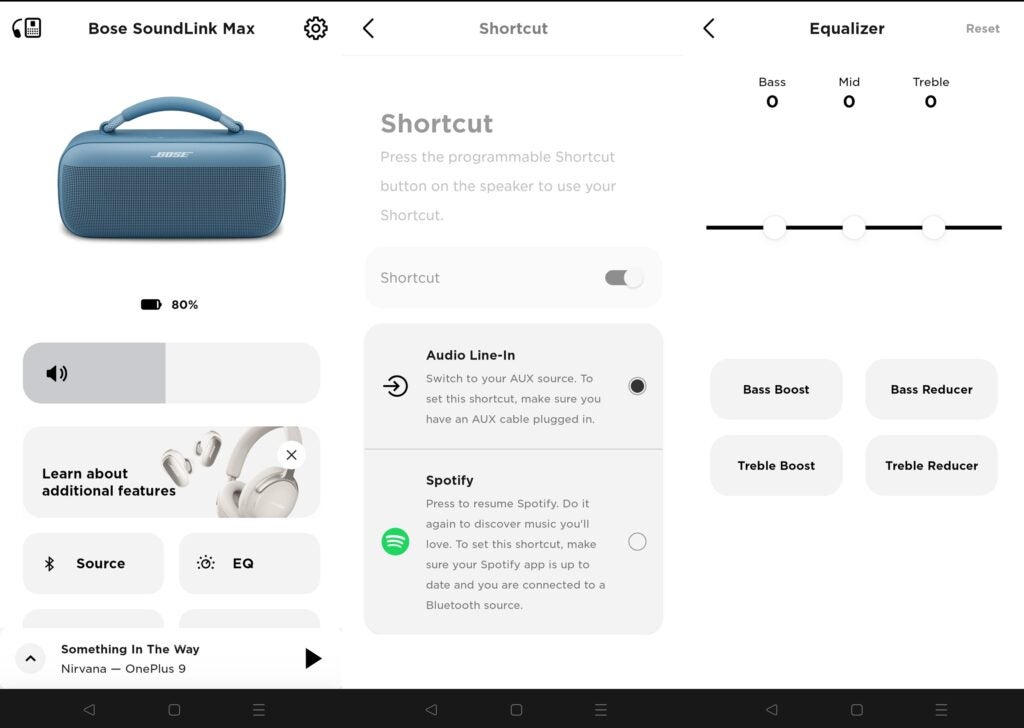Play Something In The Way
The width and height of the screenshot is (1024, 728).
click(313, 658)
